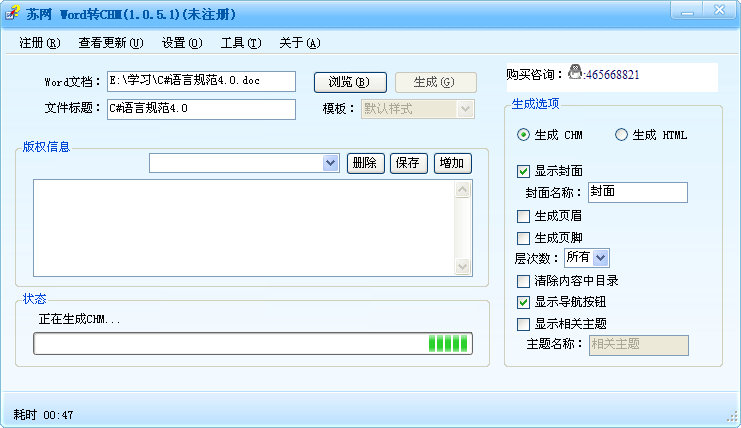Open the 关于 menu
The width and height of the screenshot is (741, 428).
pyautogui.click(x=300, y=43)
